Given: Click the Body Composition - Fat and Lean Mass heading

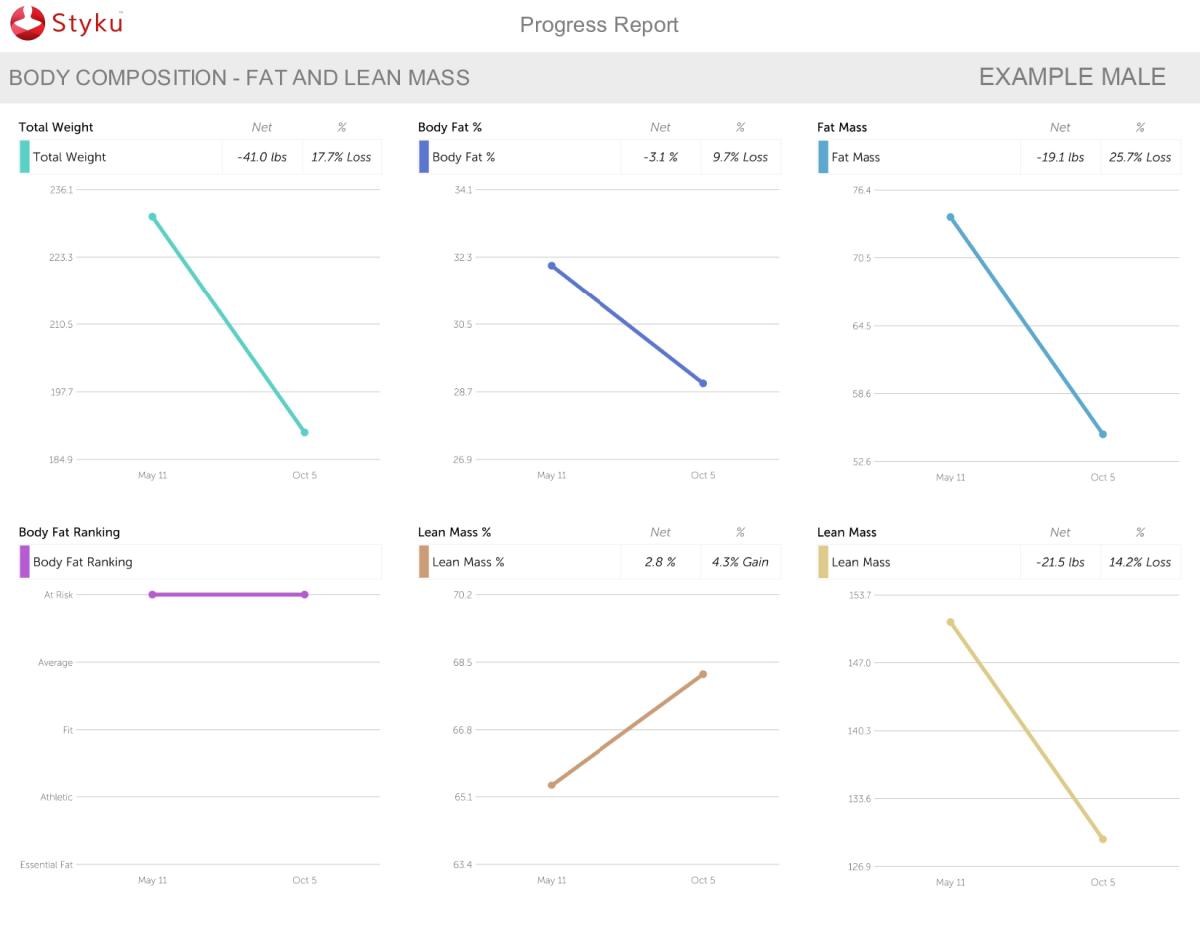Looking at the screenshot, I should 239,78.
